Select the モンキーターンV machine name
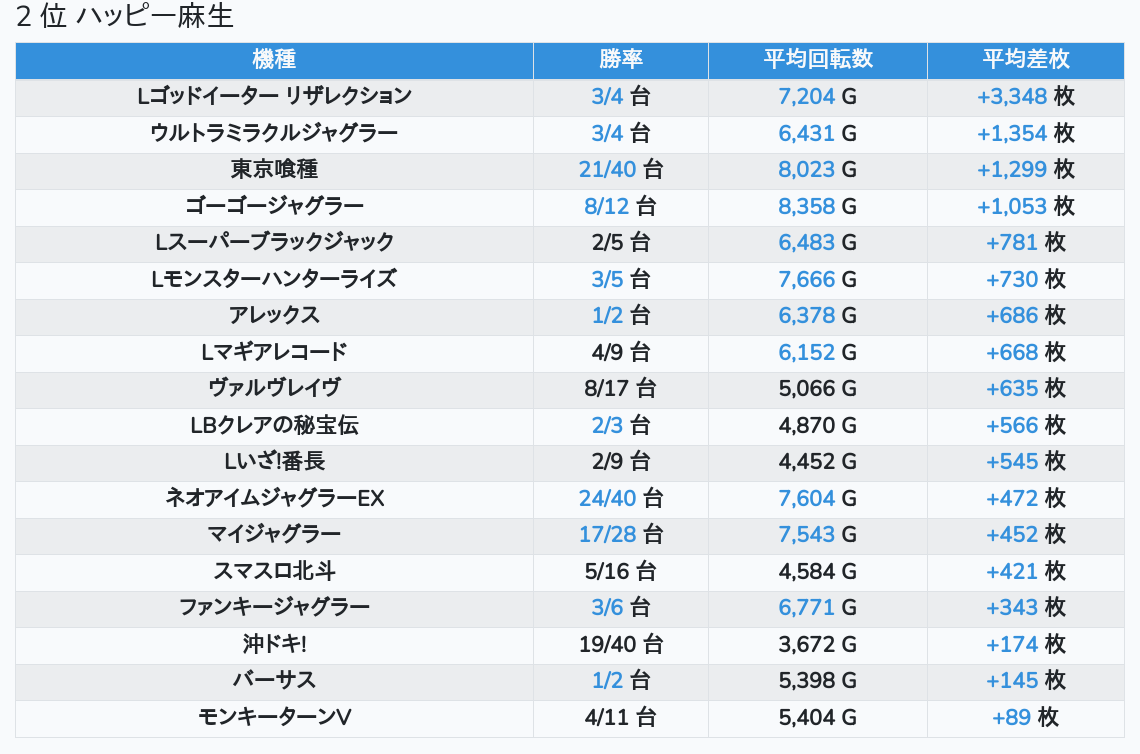 [x=274, y=717]
